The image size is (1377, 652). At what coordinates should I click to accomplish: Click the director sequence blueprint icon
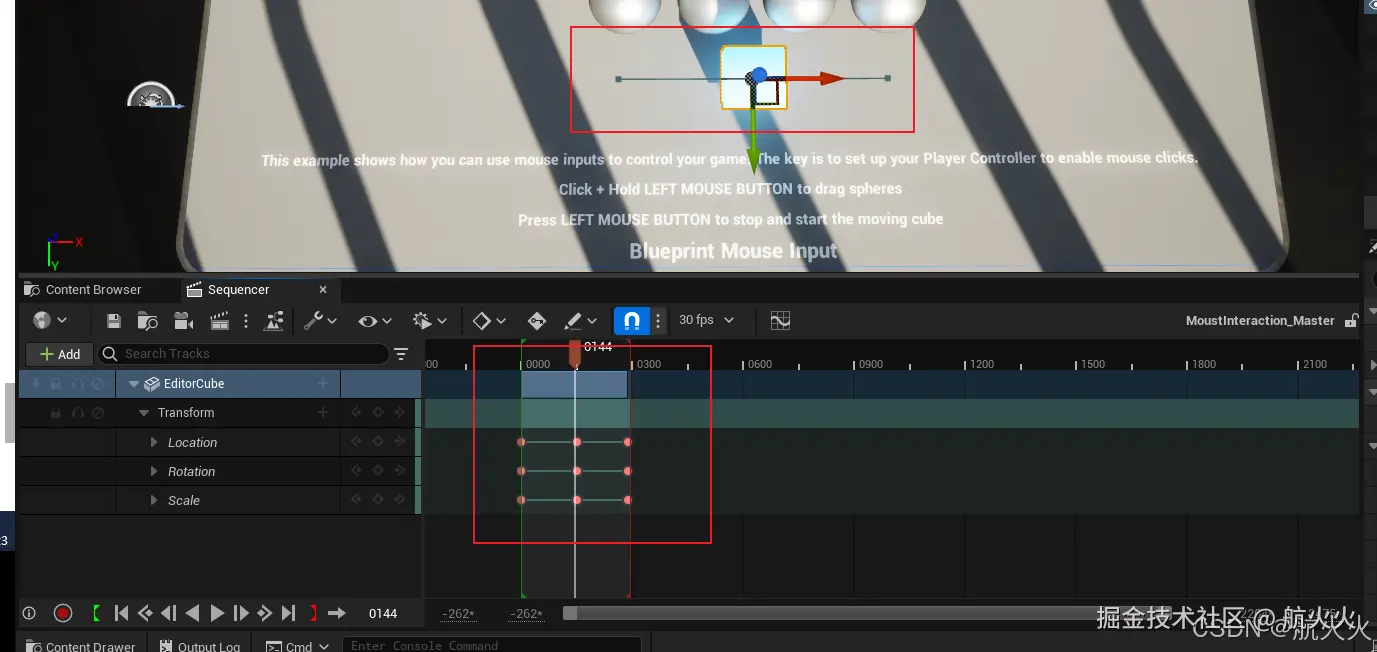[x=274, y=321]
